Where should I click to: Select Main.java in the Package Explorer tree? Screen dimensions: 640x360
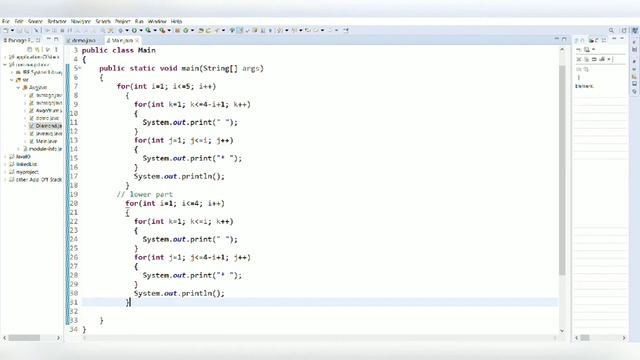(46, 141)
